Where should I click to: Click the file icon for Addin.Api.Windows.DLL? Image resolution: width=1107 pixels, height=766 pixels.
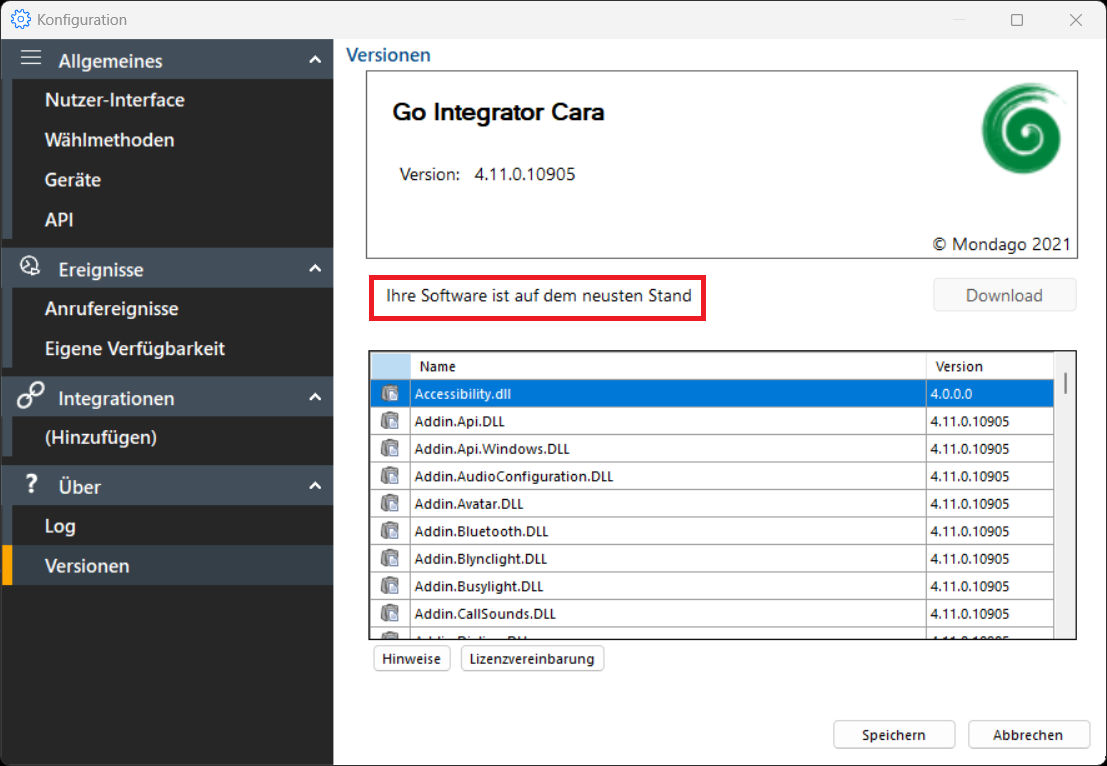(x=390, y=449)
